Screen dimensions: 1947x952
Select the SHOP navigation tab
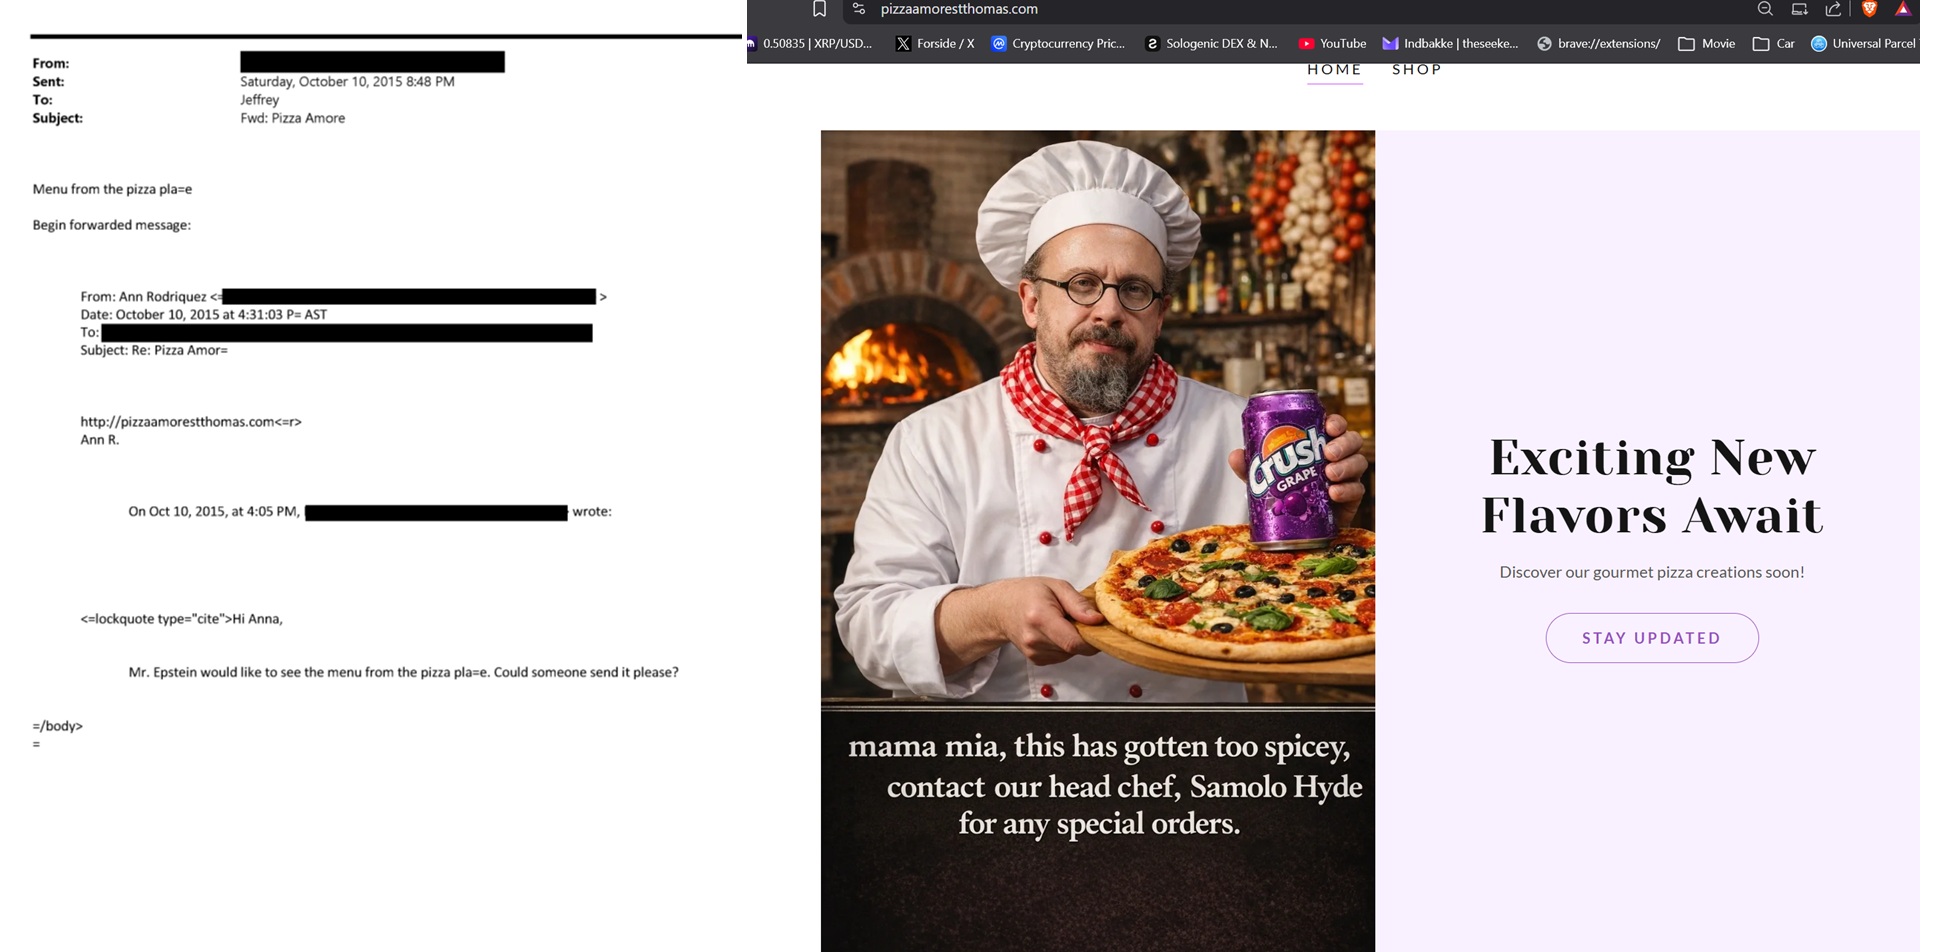pyautogui.click(x=1417, y=70)
